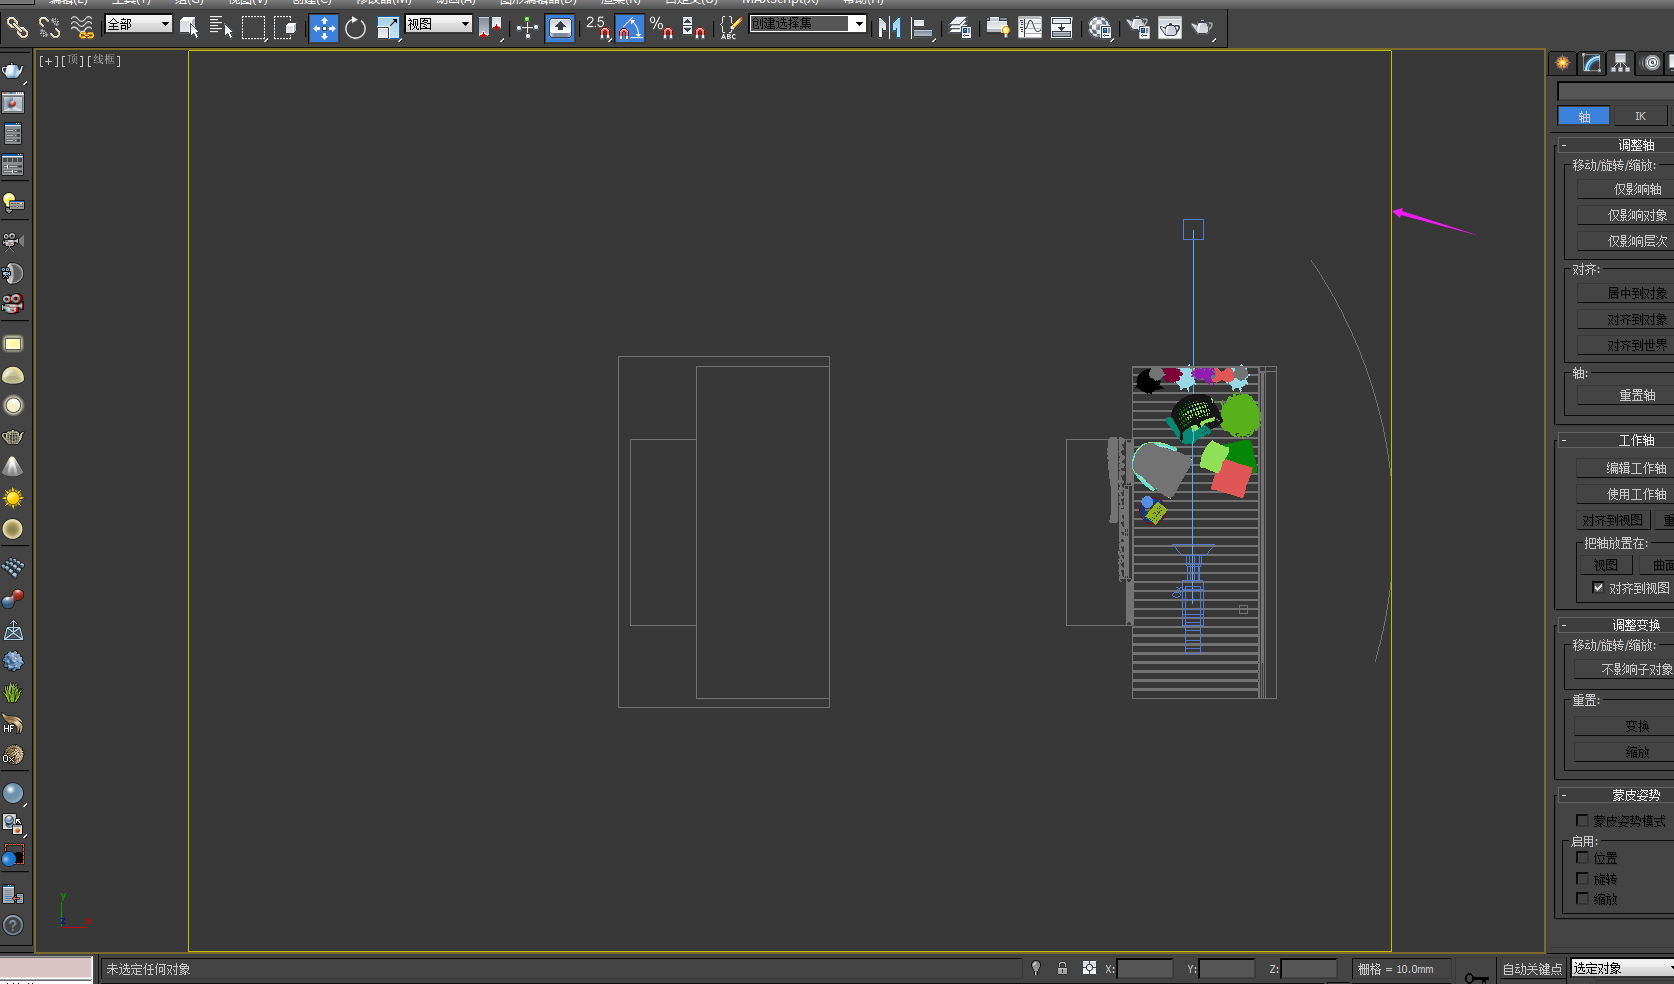Click the Z coordinate input field
The width and height of the screenshot is (1674, 984).
point(1309,968)
